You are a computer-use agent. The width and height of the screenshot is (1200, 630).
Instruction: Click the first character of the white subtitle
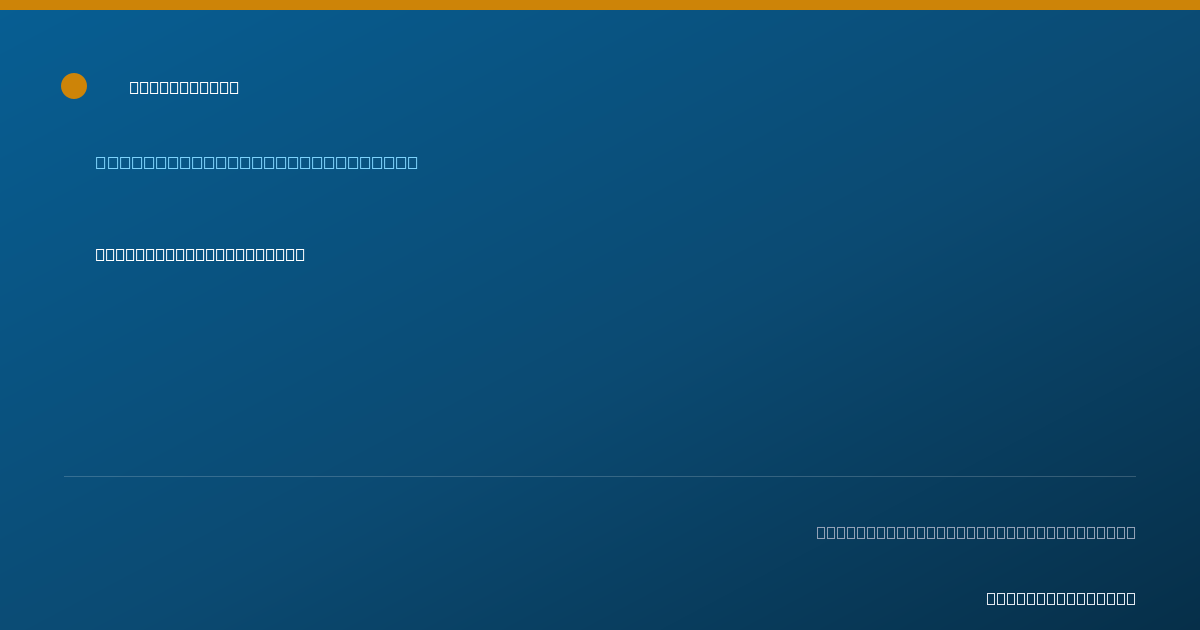coord(101,254)
